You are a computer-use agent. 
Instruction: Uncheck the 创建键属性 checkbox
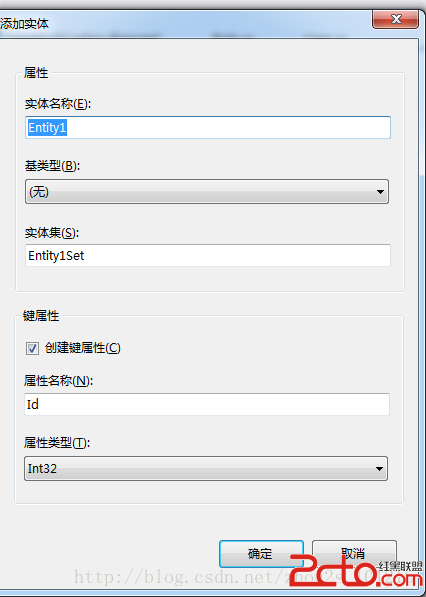(x=32, y=348)
